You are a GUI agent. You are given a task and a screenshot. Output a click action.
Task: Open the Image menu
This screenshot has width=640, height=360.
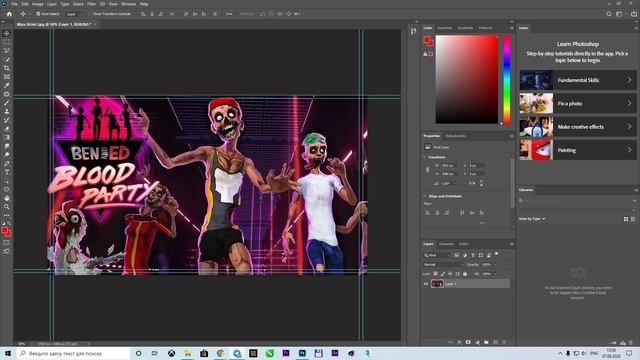(38, 4)
